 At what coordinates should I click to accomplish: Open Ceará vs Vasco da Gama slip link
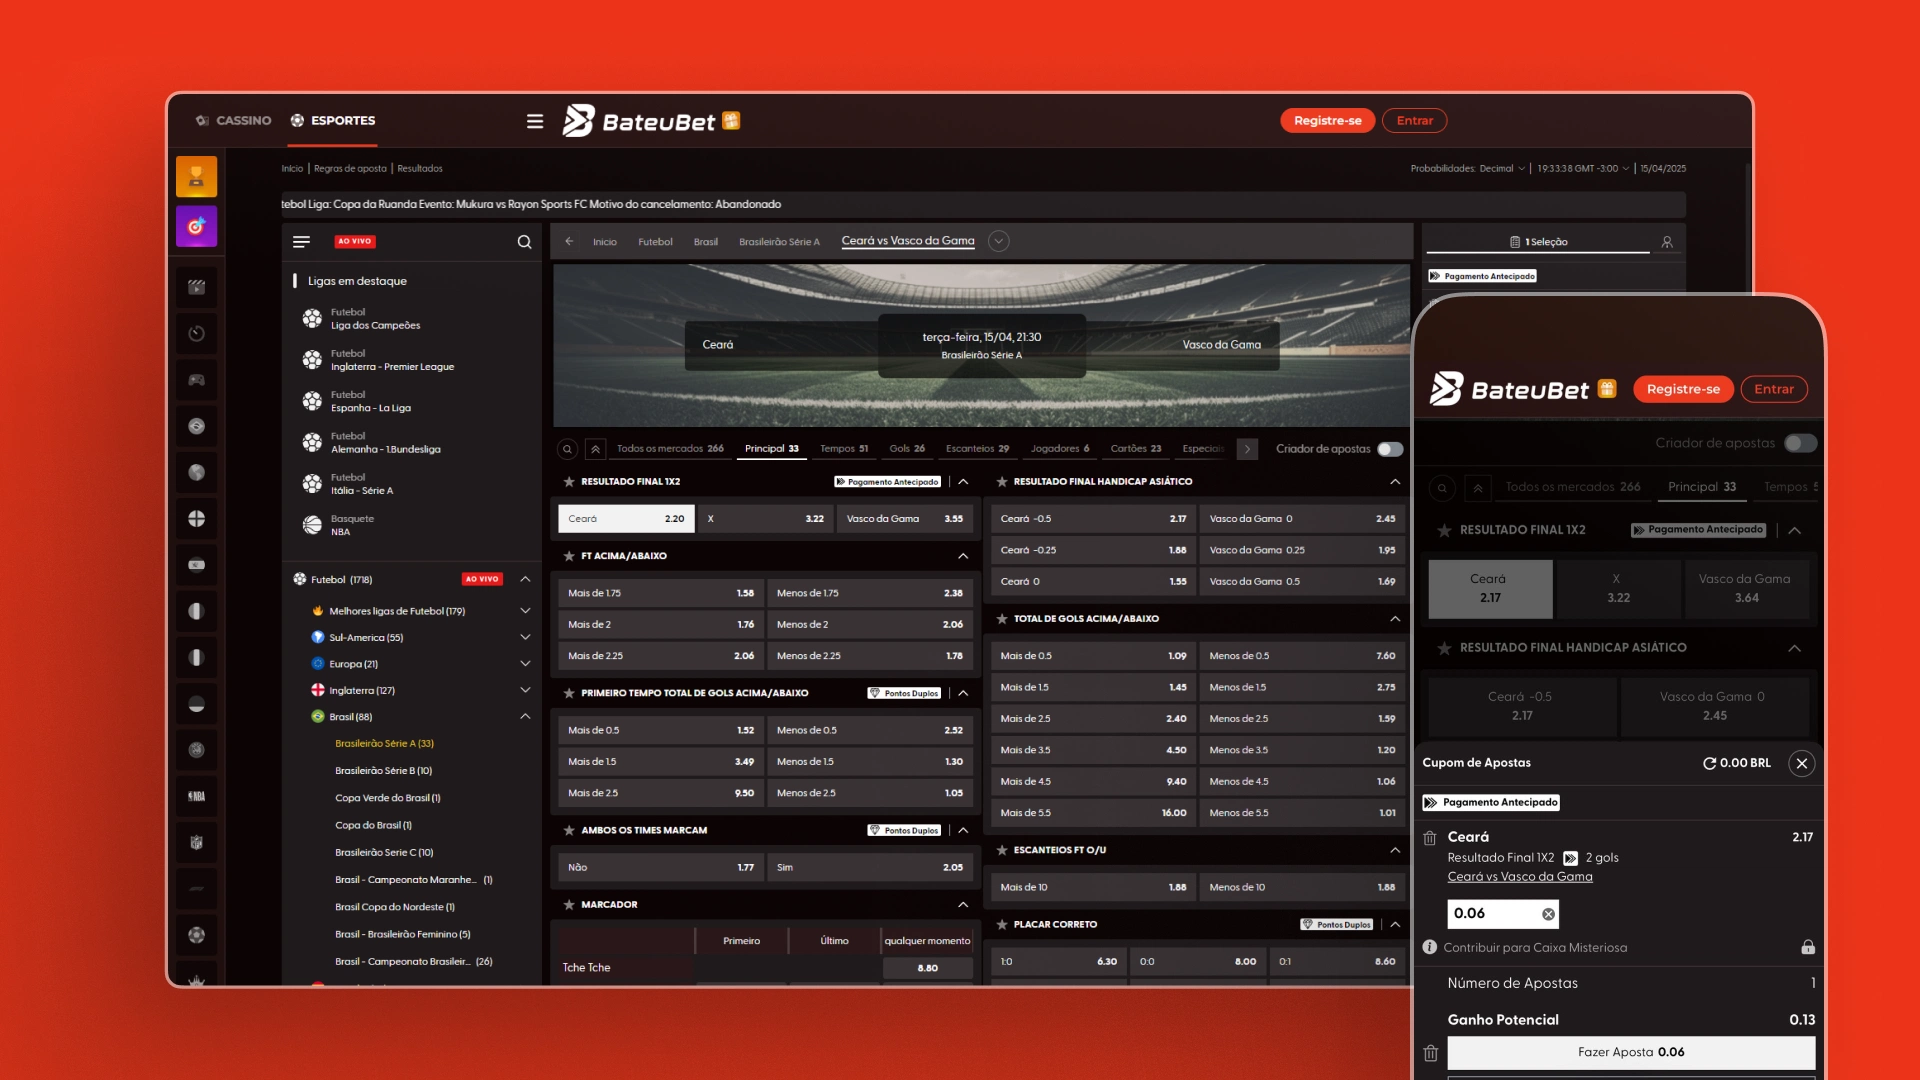tap(1520, 877)
